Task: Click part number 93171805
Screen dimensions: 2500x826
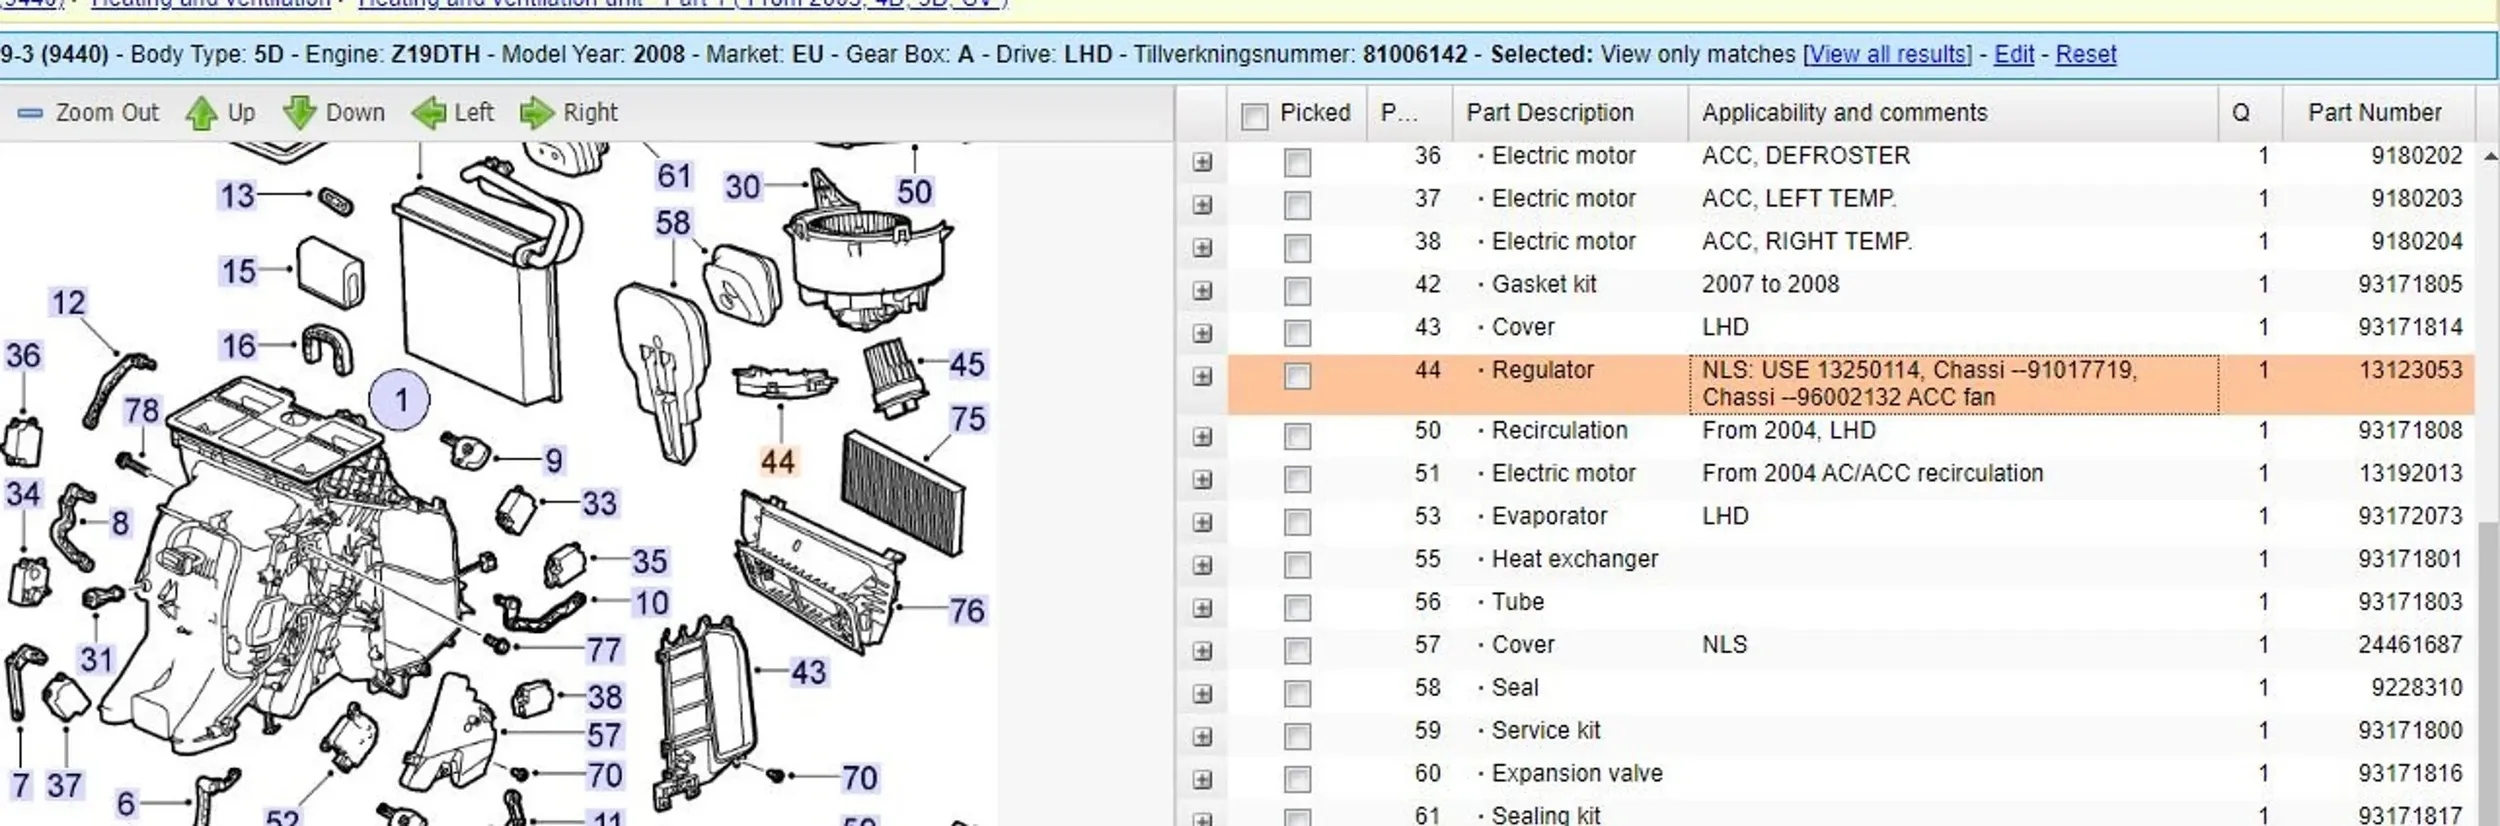Action: click(x=2410, y=284)
